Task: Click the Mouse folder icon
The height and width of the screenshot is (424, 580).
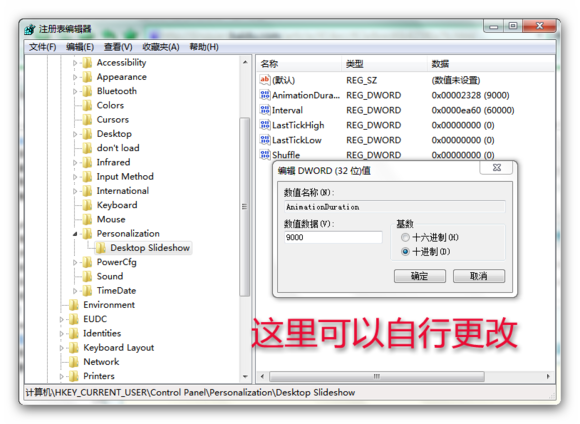Action: (x=87, y=219)
